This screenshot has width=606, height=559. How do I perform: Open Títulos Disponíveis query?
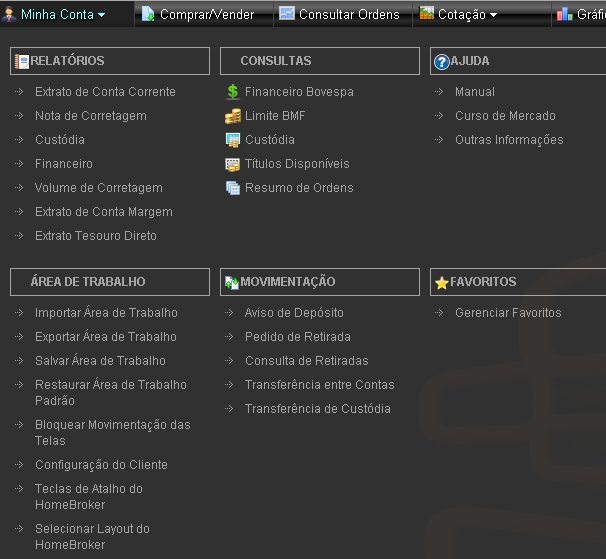(x=297, y=164)
